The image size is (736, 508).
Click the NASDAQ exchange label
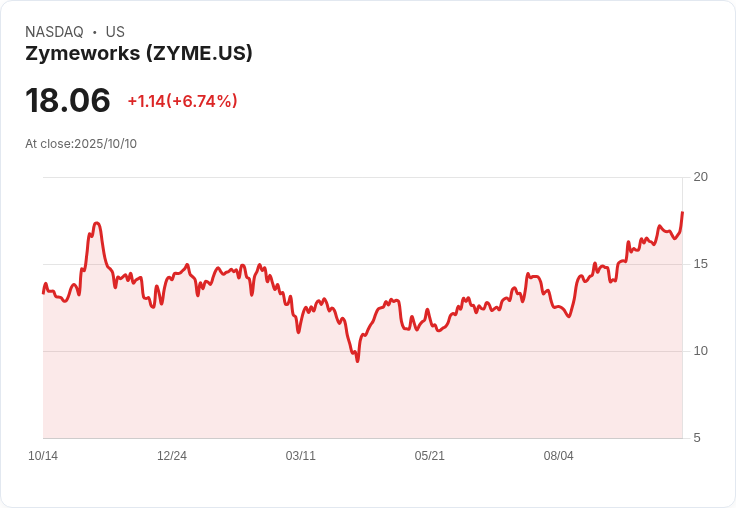(x=54, y=32)
